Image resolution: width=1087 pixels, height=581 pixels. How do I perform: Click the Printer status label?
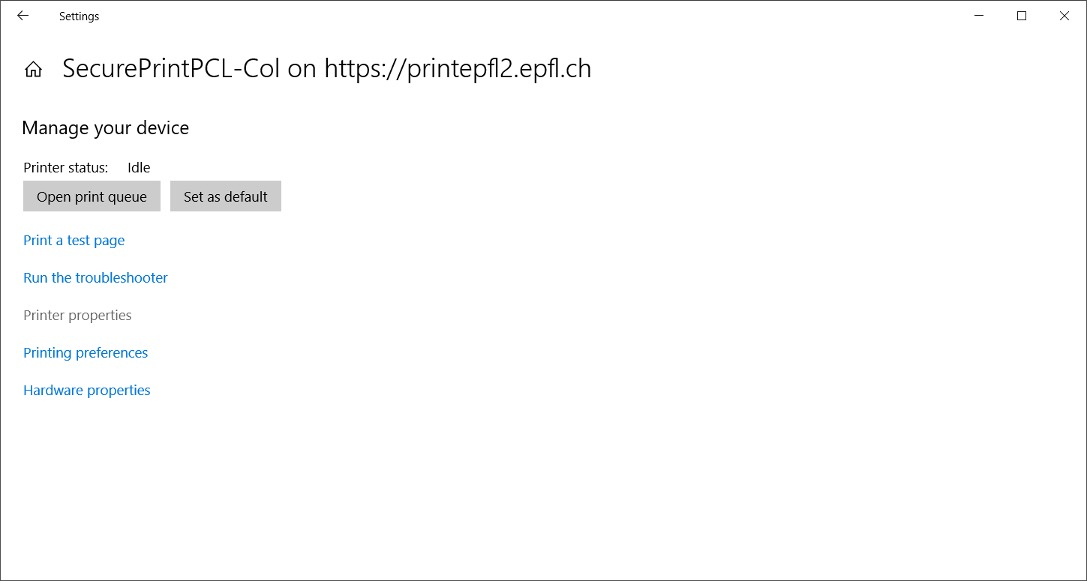pyautogui.click(x=65, y=168)
